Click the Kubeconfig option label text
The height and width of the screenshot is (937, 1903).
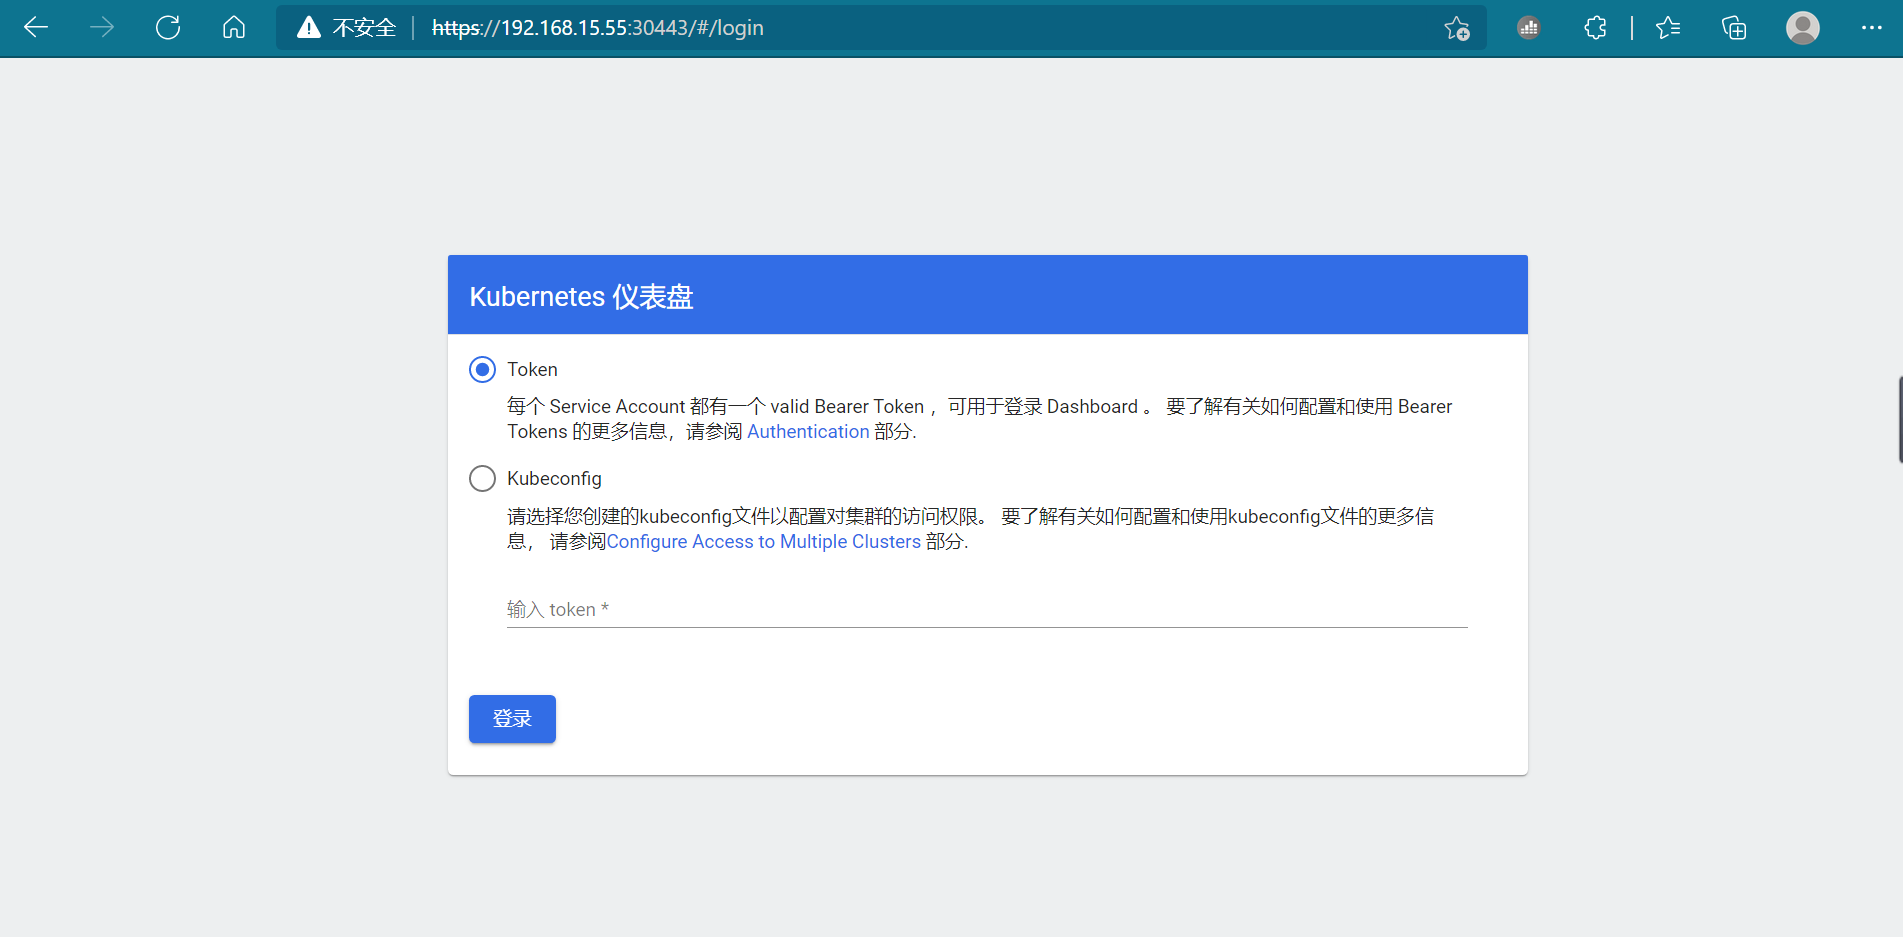click(x=554, y=479)
